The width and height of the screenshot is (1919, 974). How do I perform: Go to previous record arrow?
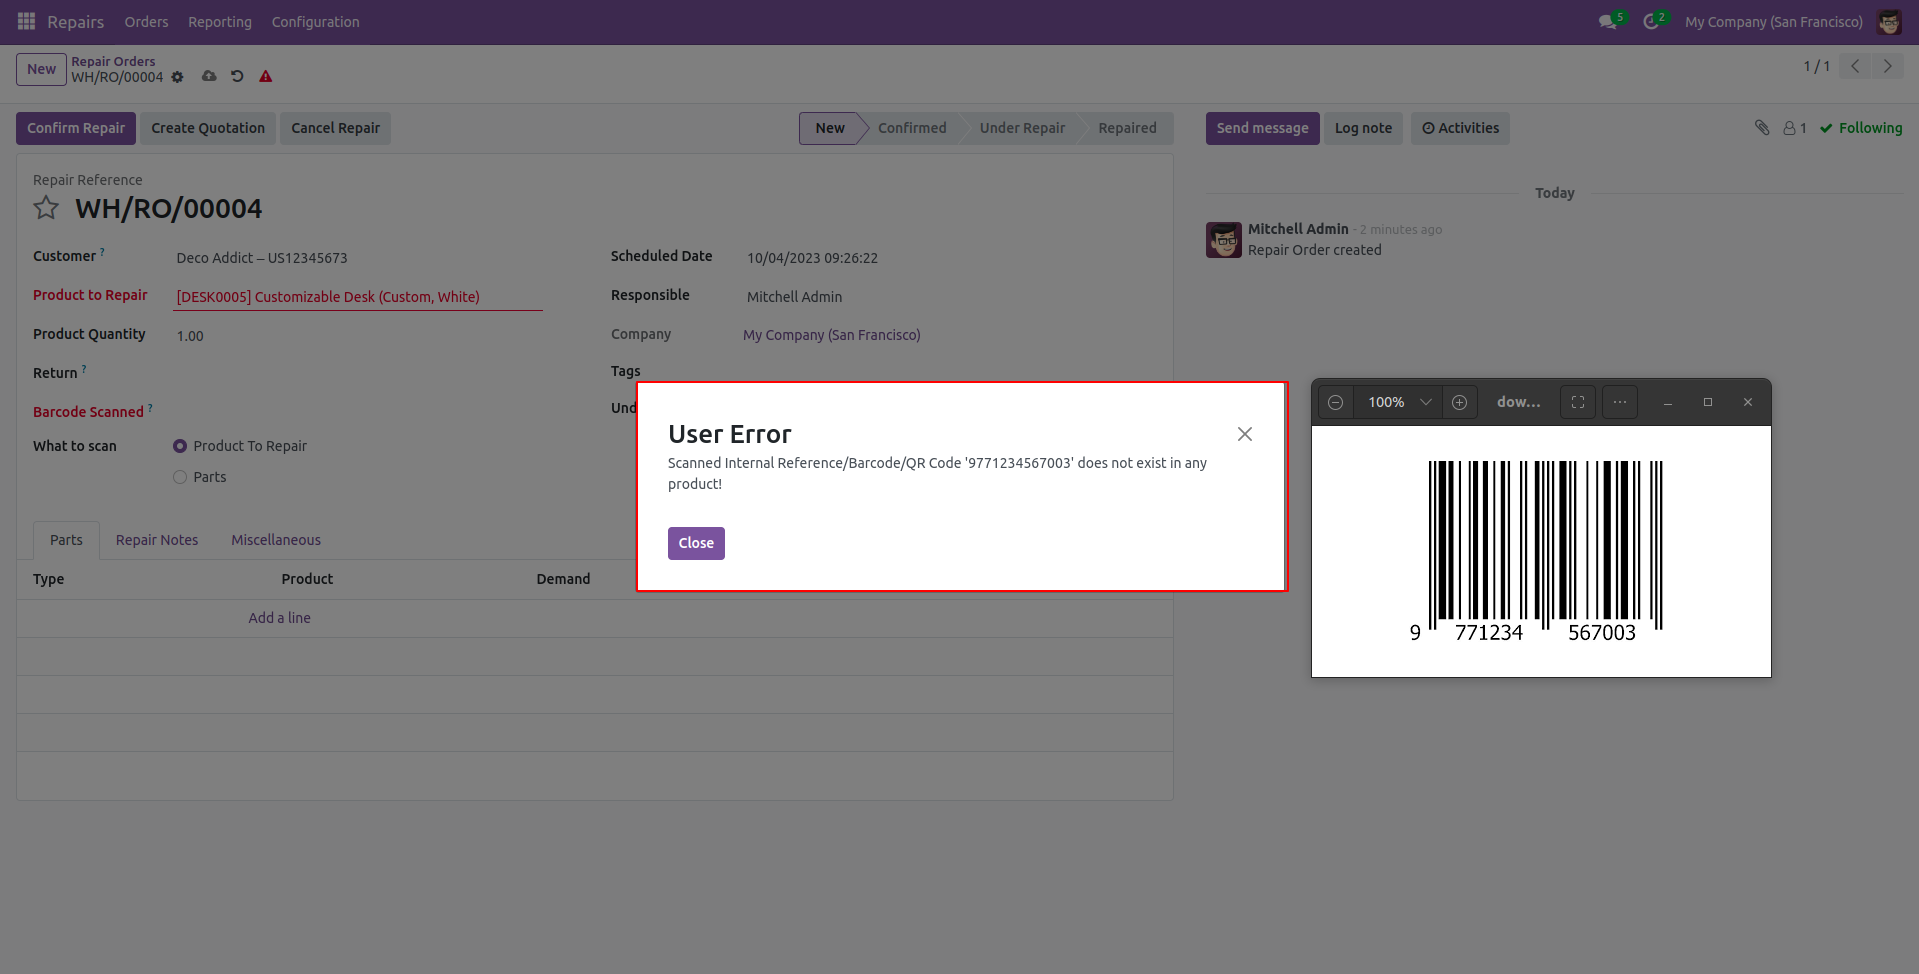point(1855,66)
